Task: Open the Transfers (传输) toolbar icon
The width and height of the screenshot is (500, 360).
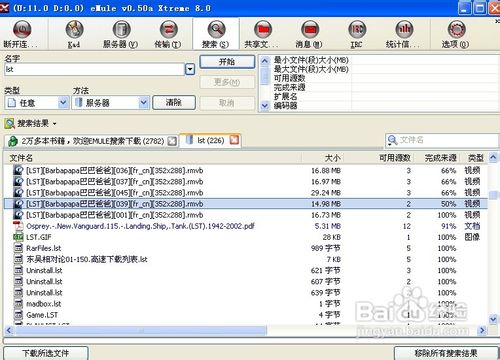Action: coord(169,29)
